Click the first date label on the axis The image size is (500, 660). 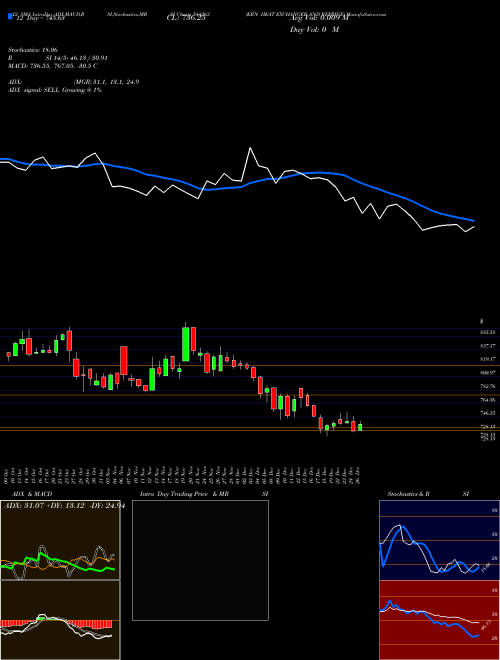8,474
